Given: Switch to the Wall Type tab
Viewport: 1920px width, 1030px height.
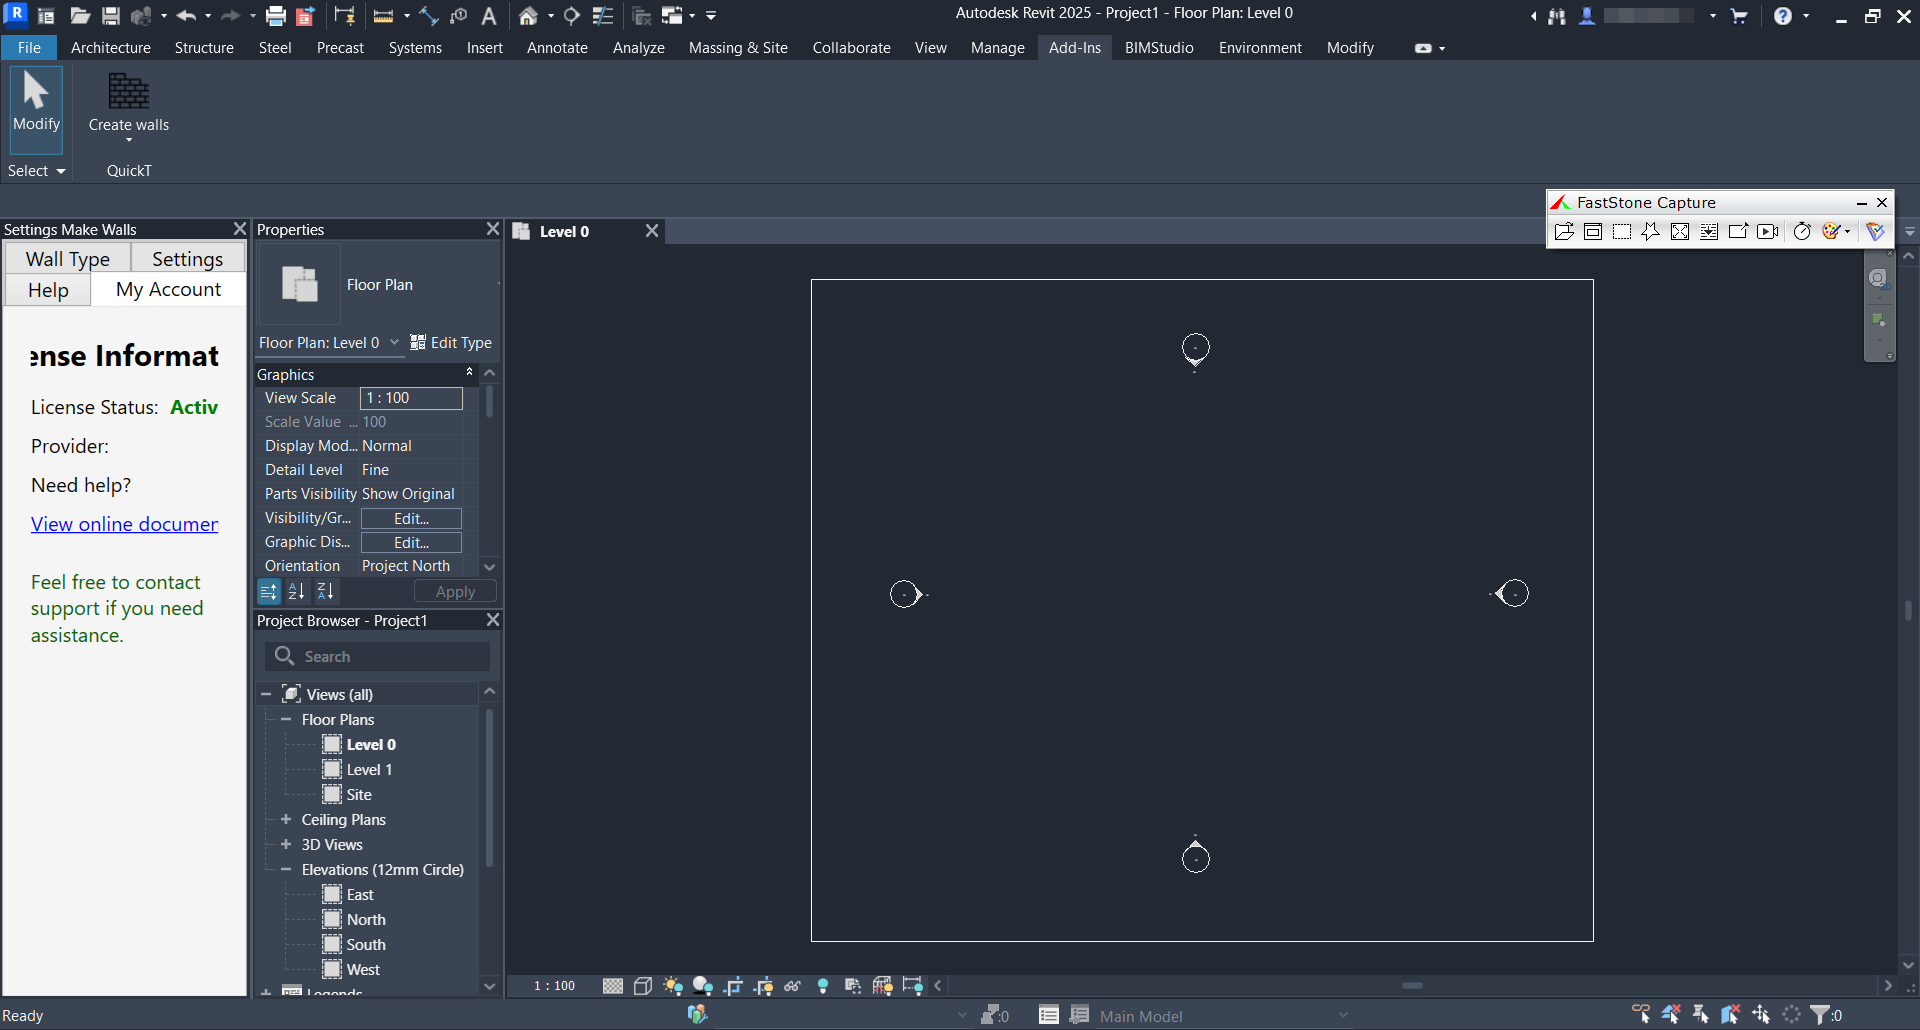Looking at the screenshot, I should [68, 259].
